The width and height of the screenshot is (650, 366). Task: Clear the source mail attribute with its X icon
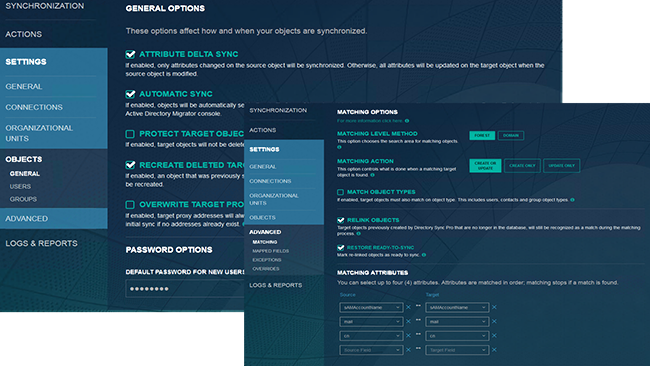408,321
